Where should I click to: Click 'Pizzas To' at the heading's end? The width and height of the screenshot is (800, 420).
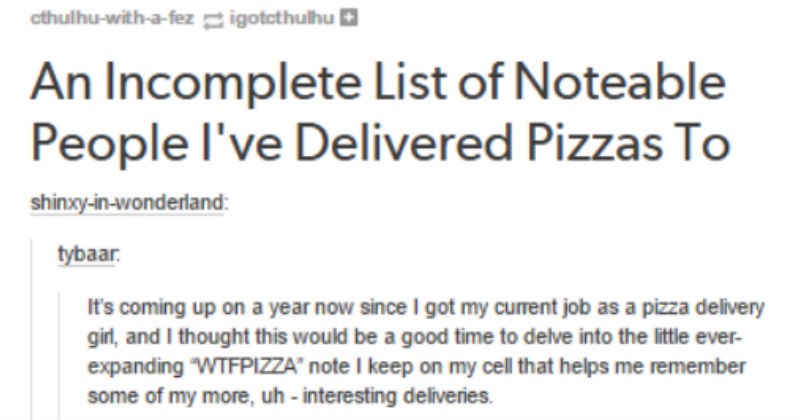pos(629,142)
